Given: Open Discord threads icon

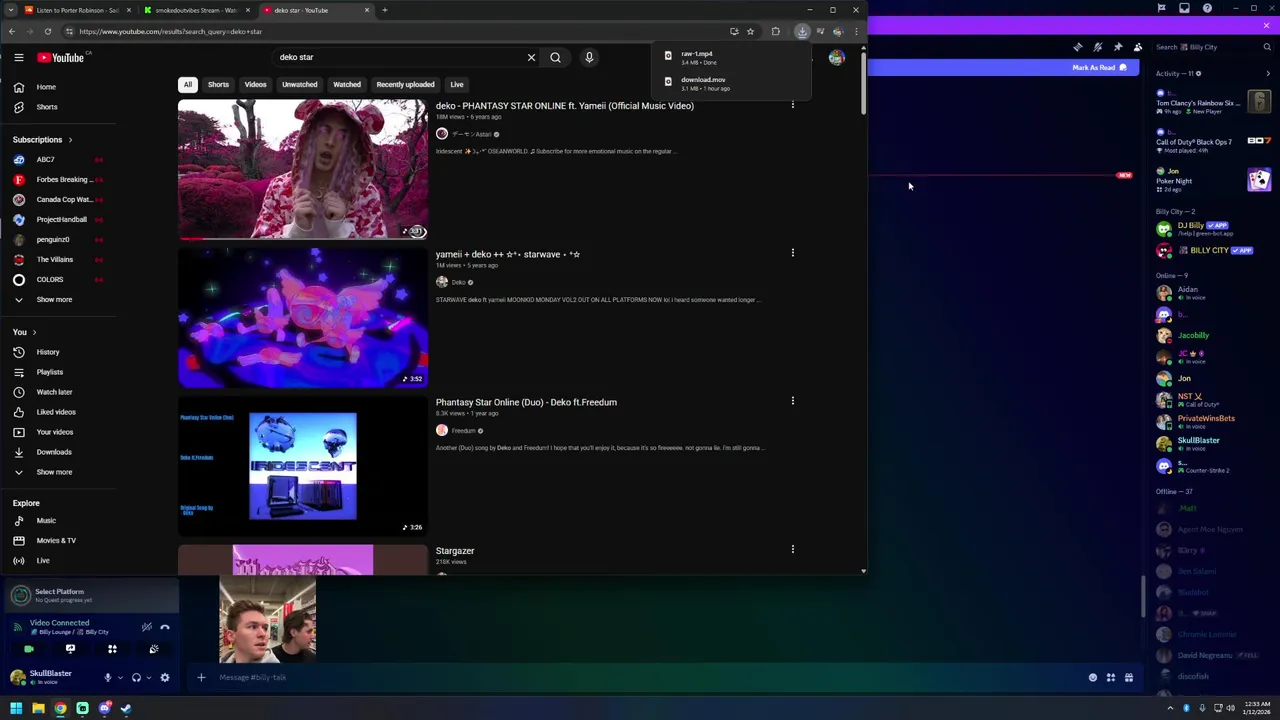Looking at the screenshot, I should (x=1078, y=47).
